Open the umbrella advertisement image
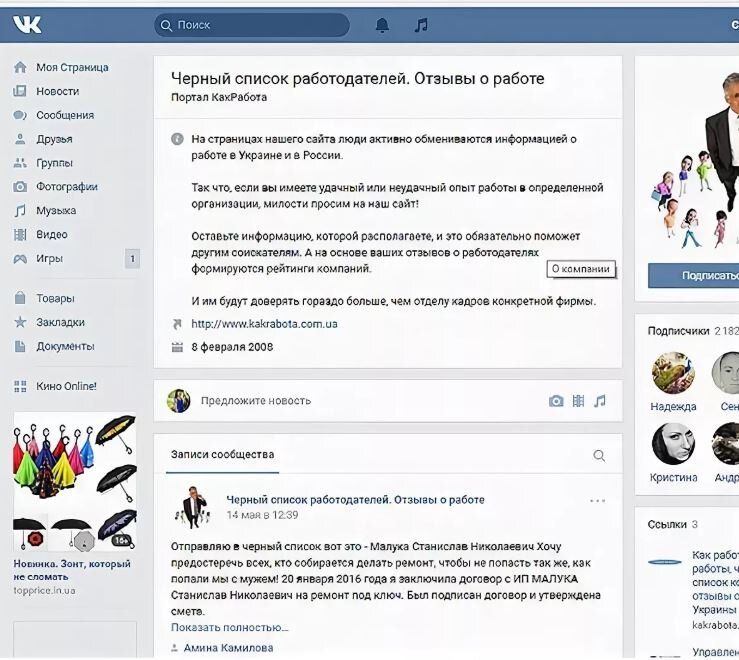This screenshot has width=739, height=660. click(75, 482)
